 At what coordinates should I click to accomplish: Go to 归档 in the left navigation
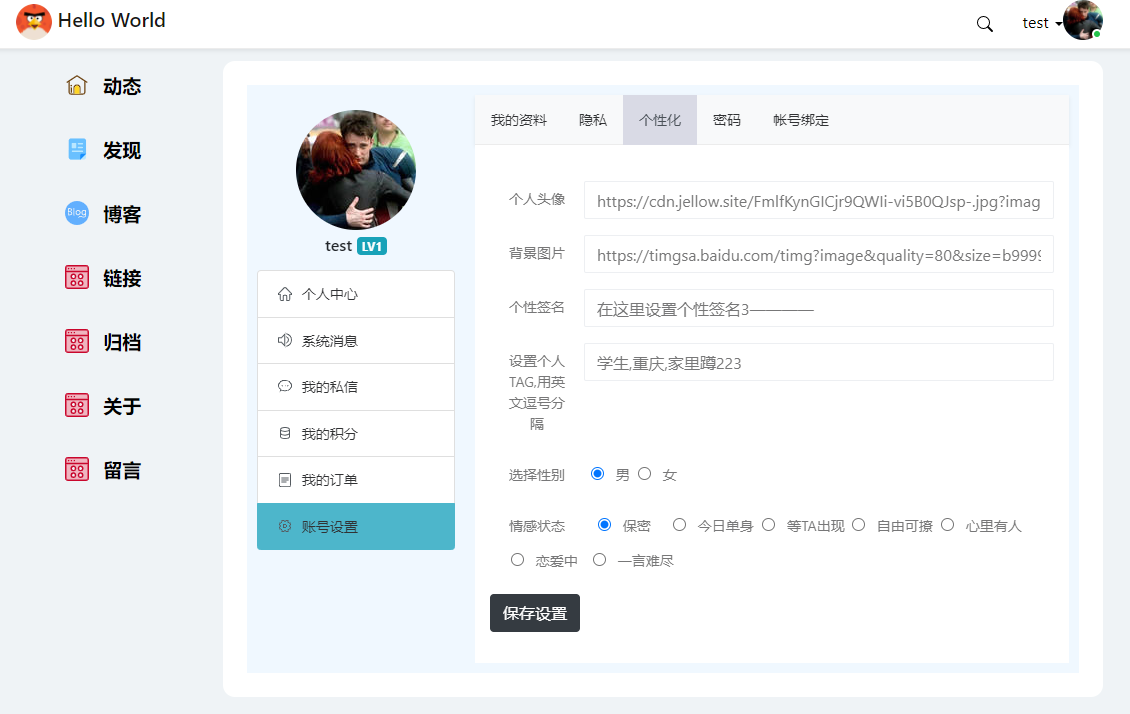tap(122, 342)
